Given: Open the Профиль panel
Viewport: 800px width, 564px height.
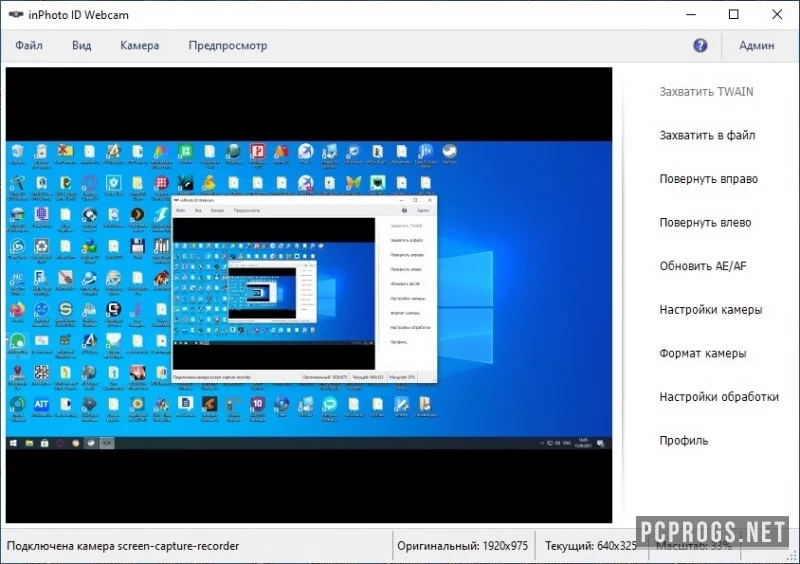Looking at the screenshot, I should tap(683, 440).
